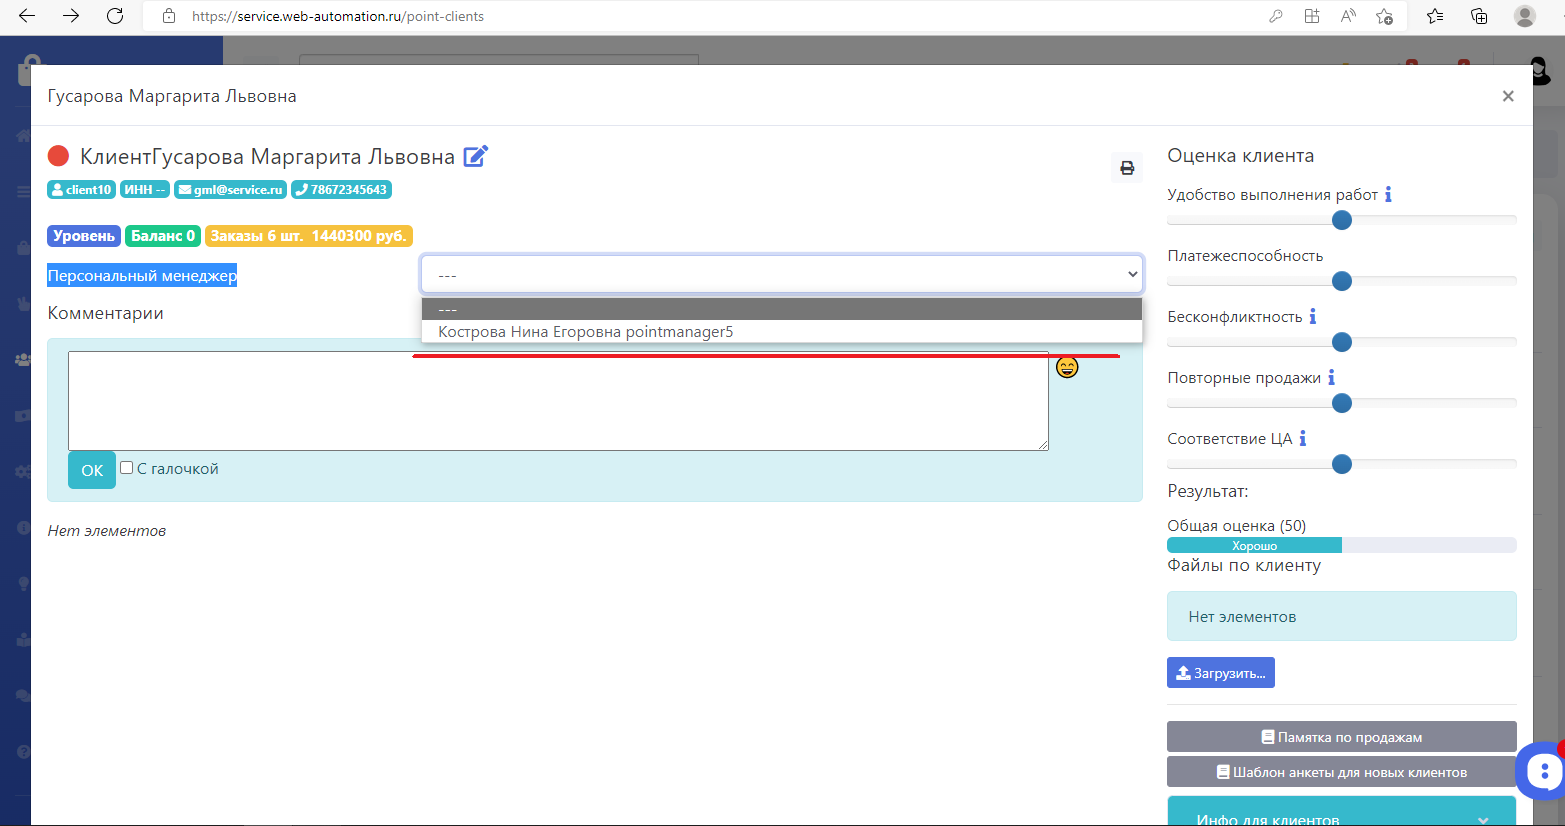The image size is (1565, 826).
Task: Click the Загрузить file upload button
Action: [x=1220, y=673]
